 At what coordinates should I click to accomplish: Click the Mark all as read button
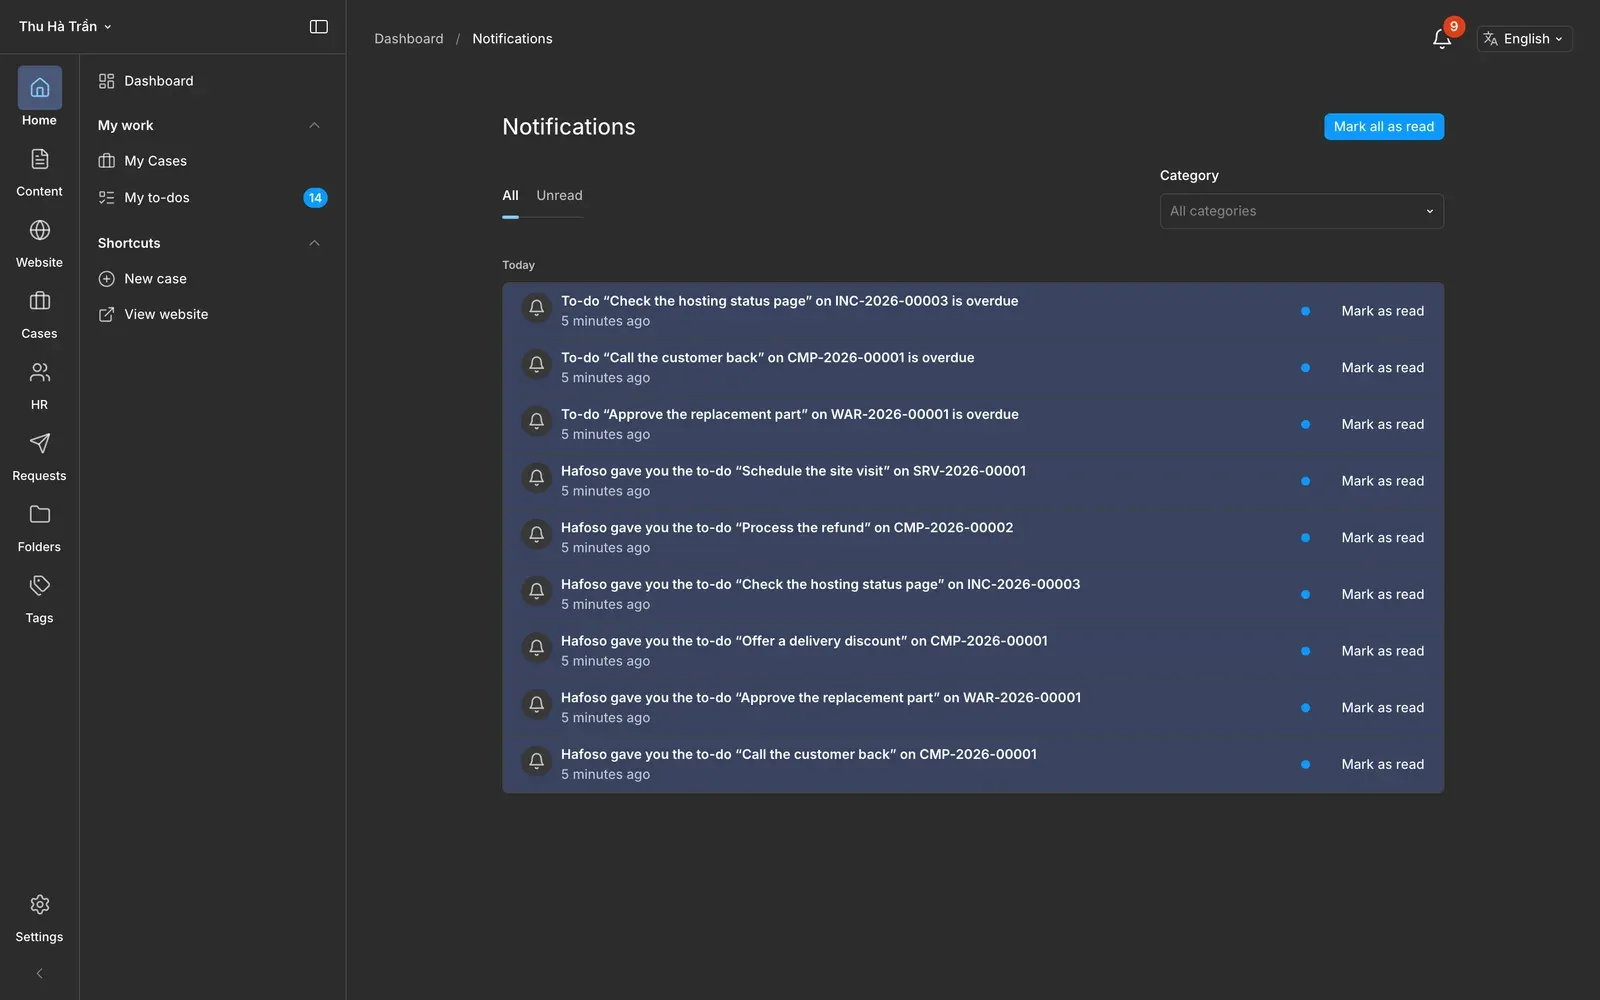click(x=1383, y=127)
